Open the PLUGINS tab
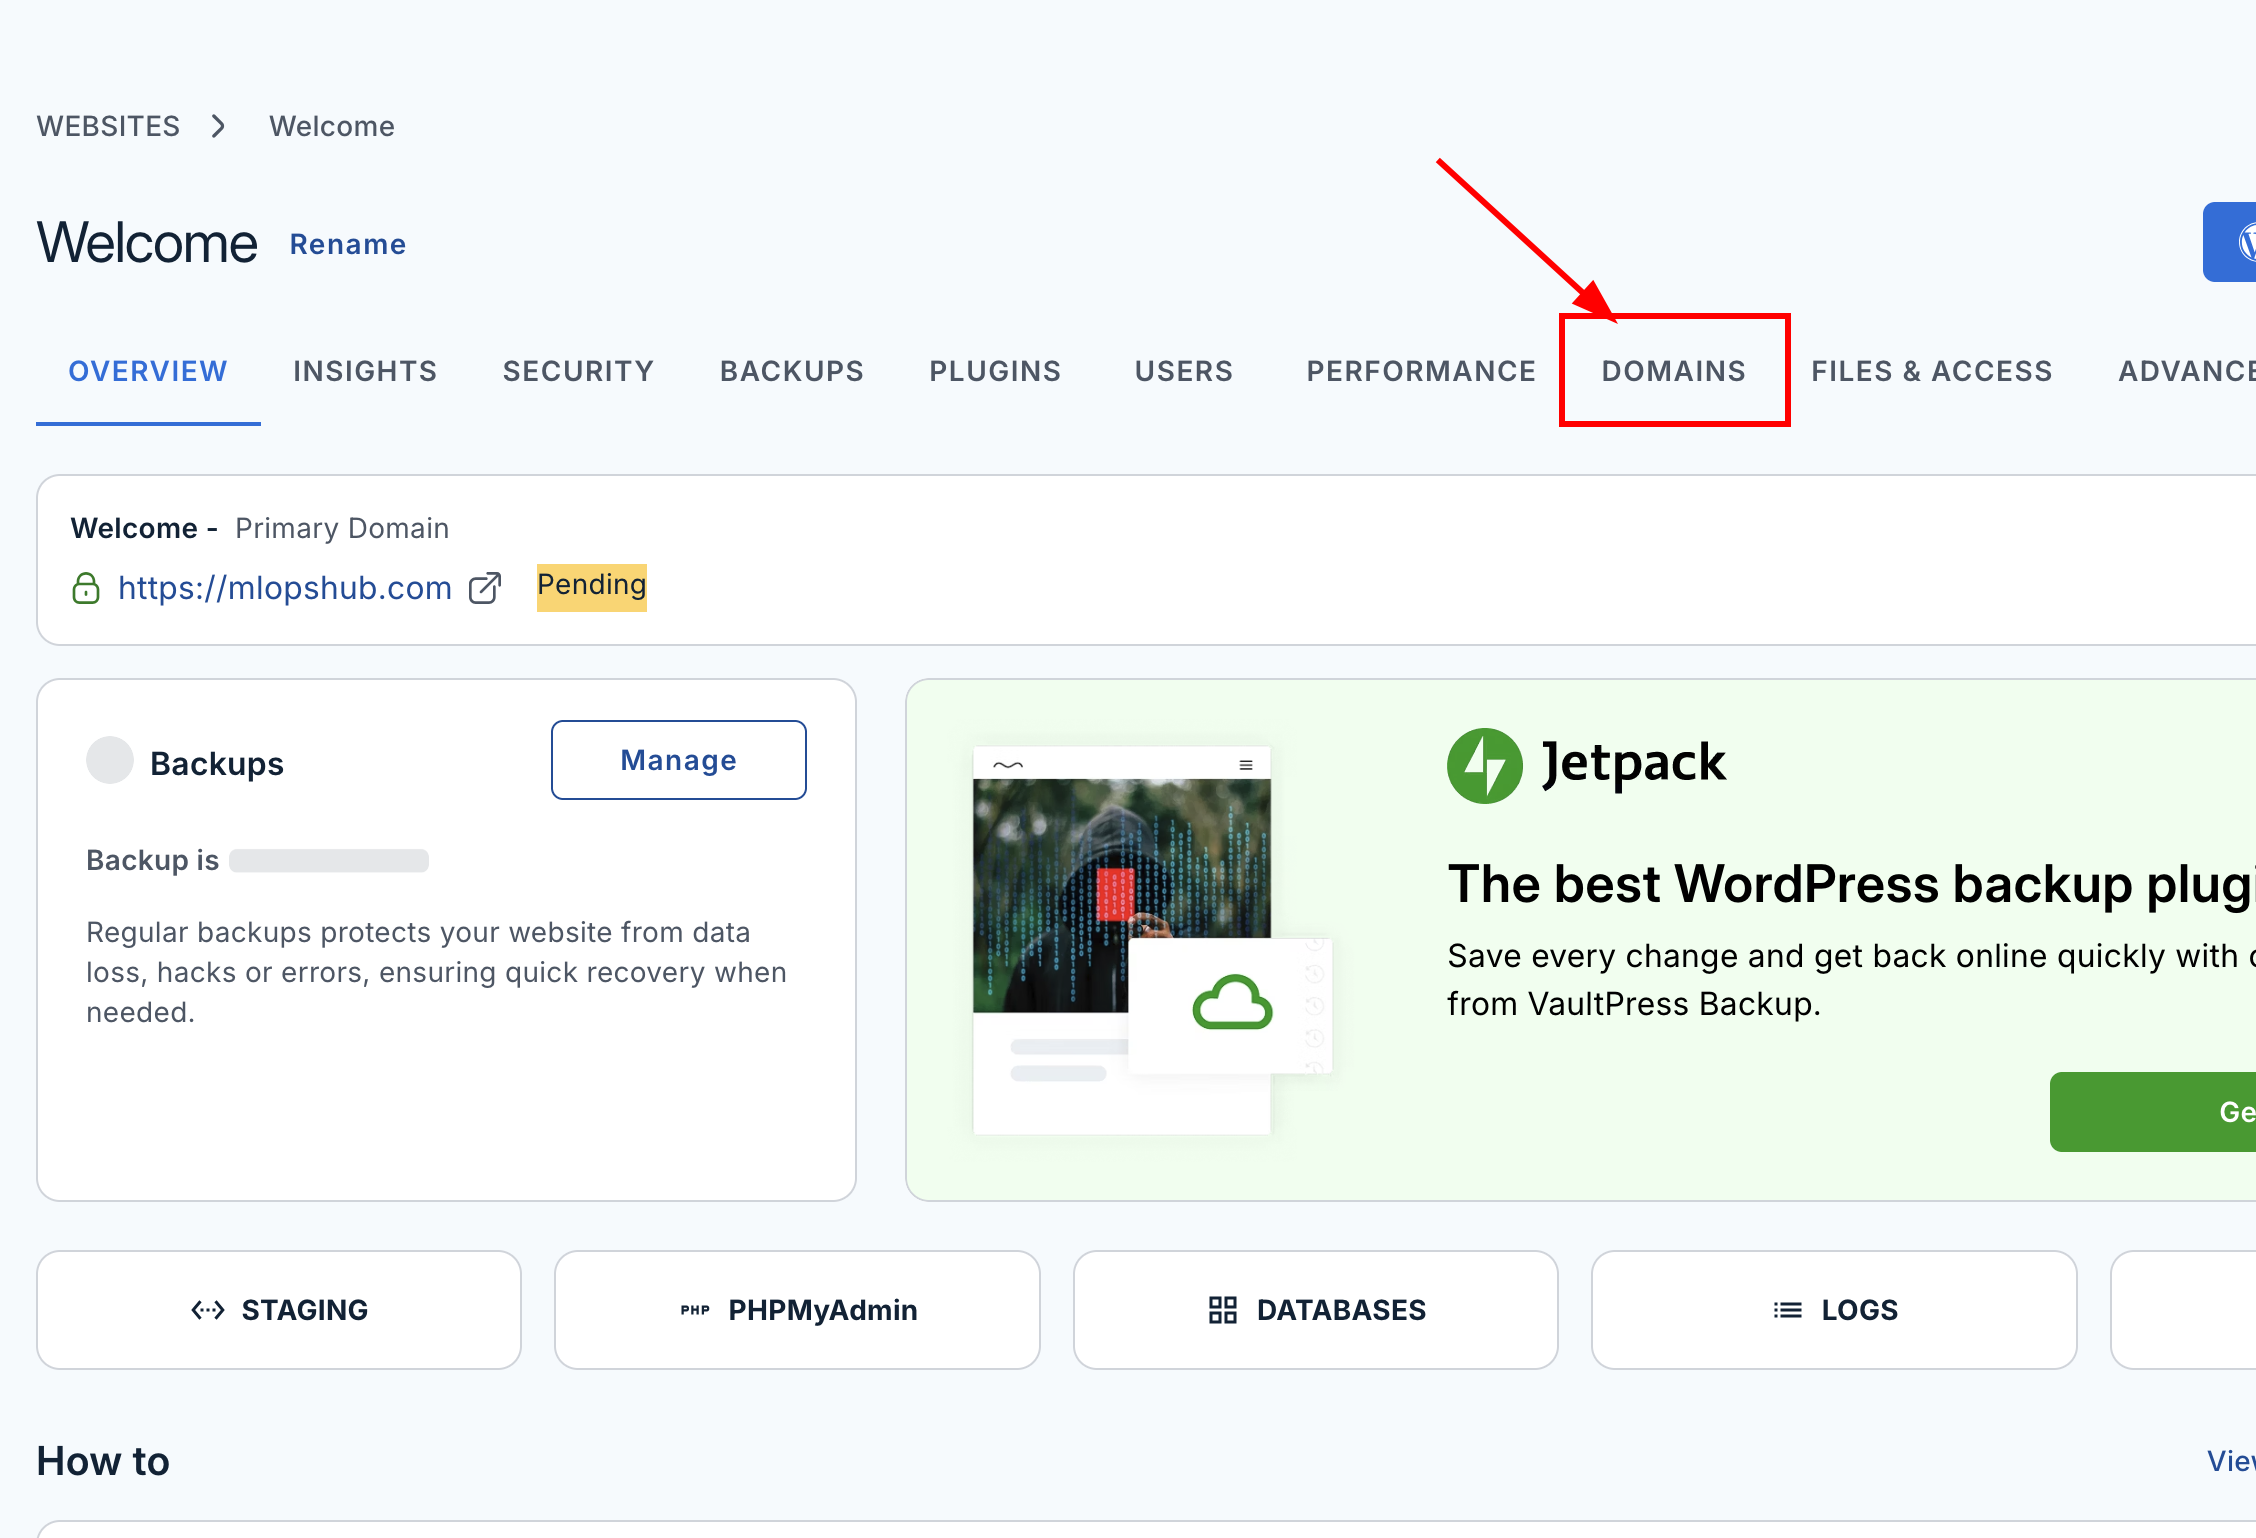The width and height of the screenshot is (2256, 1538). 995,371
